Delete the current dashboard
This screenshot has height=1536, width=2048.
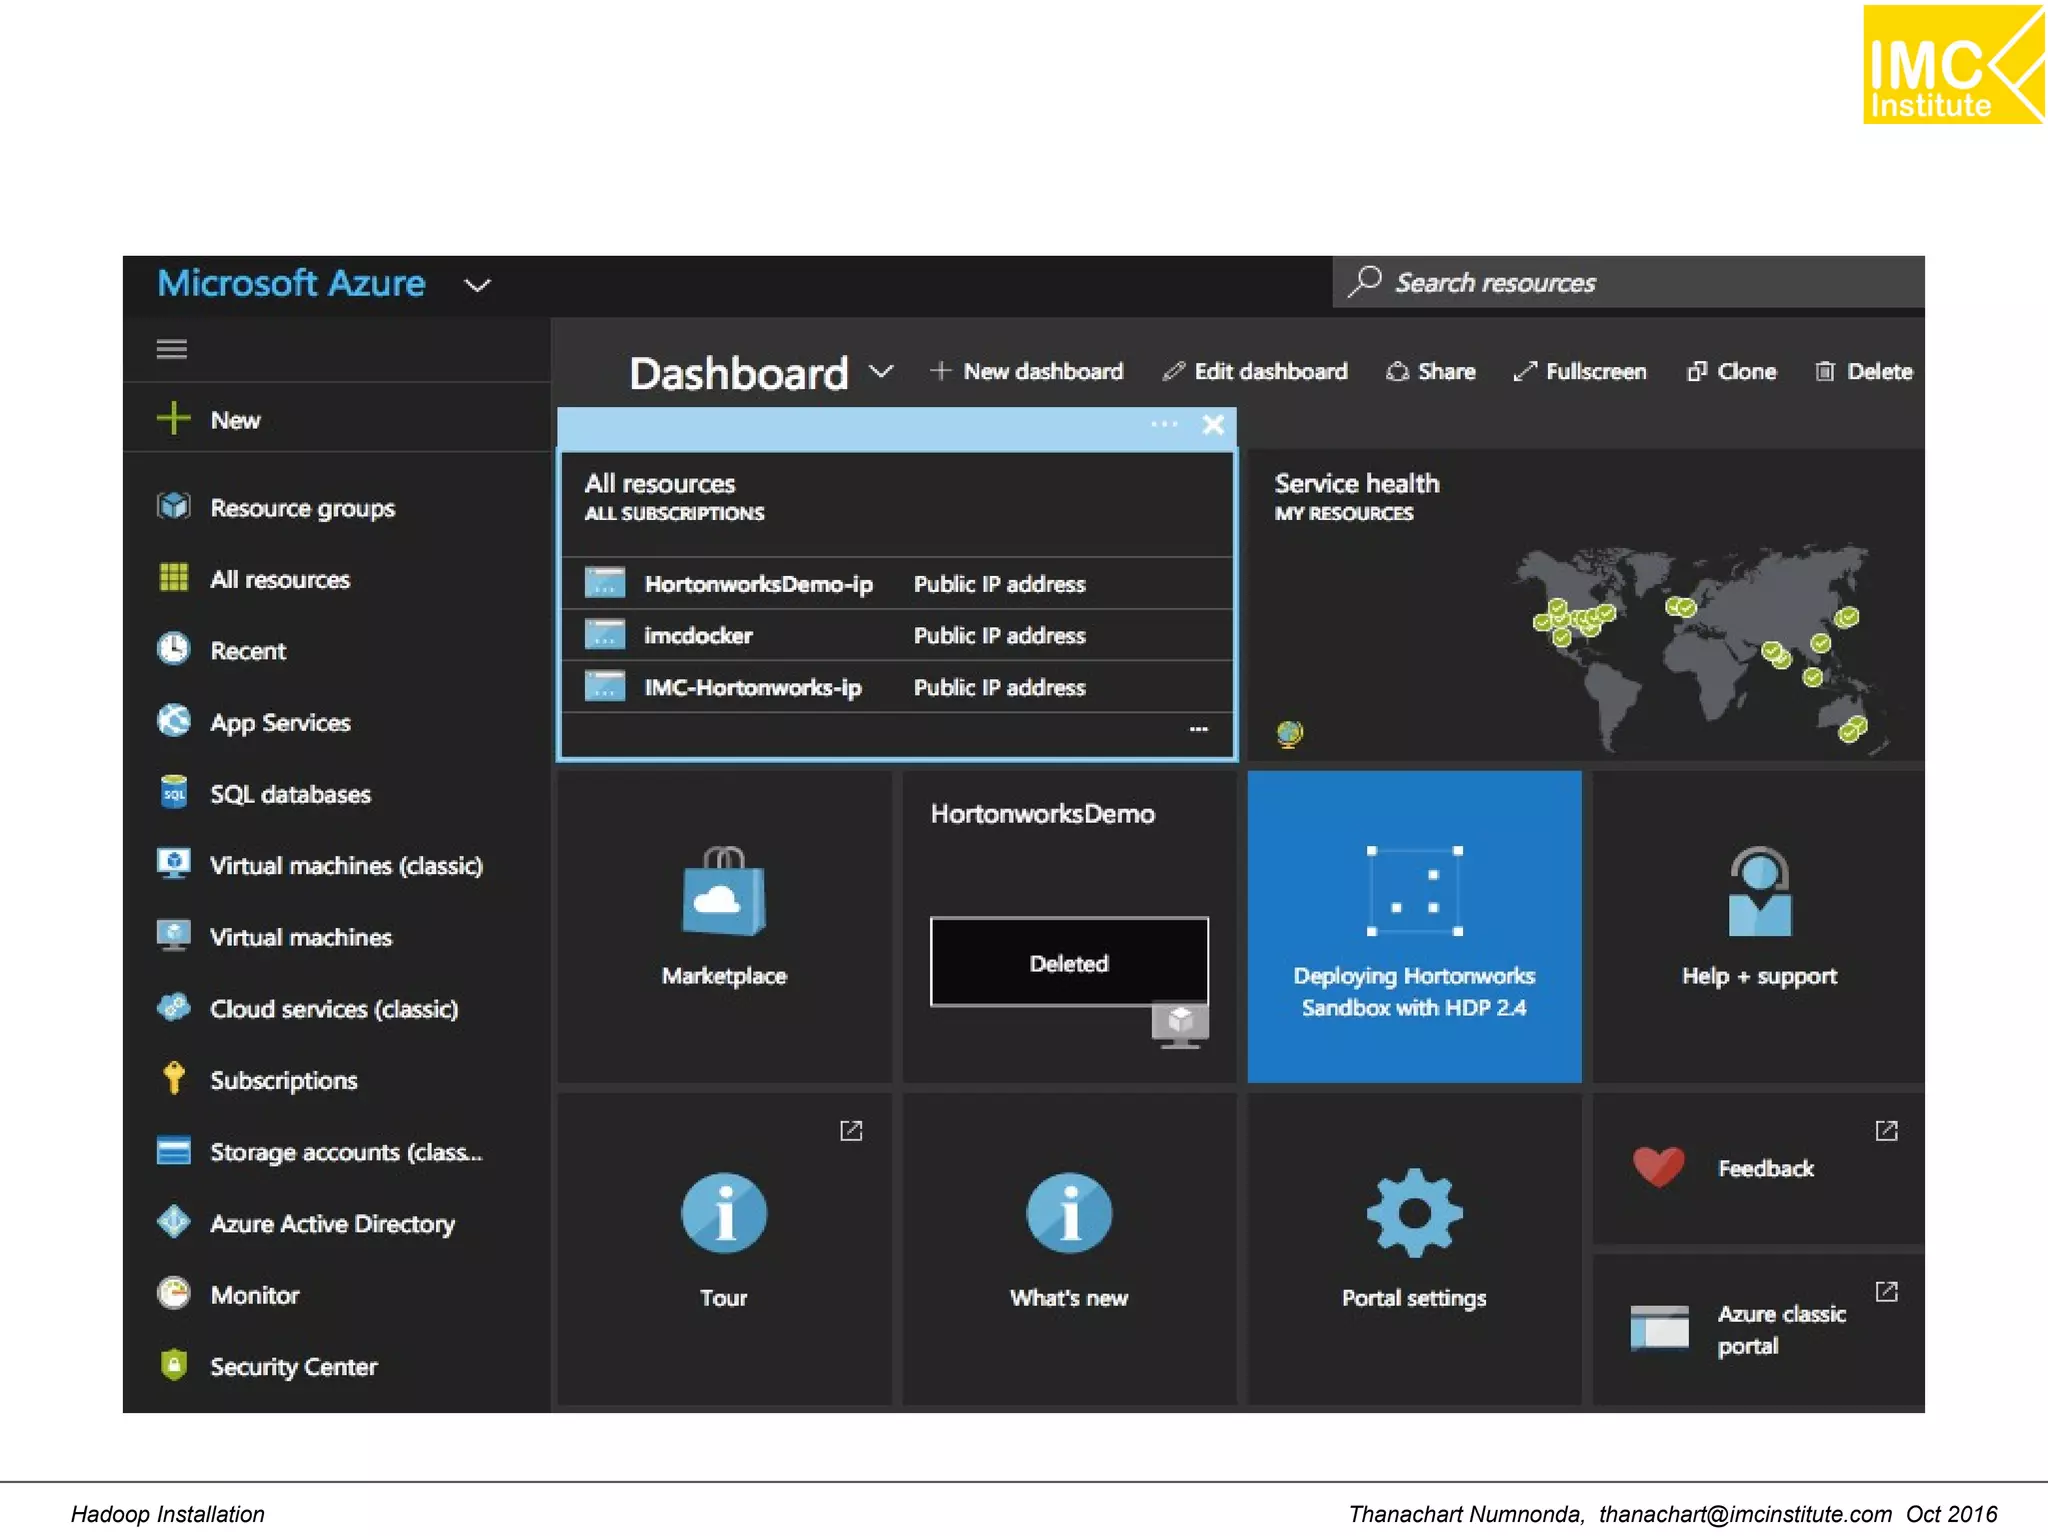click(x=1864, y=372)
